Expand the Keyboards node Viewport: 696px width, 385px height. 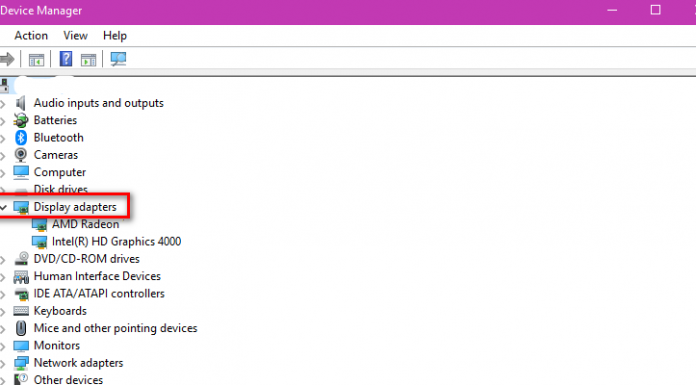pos(3,312)
